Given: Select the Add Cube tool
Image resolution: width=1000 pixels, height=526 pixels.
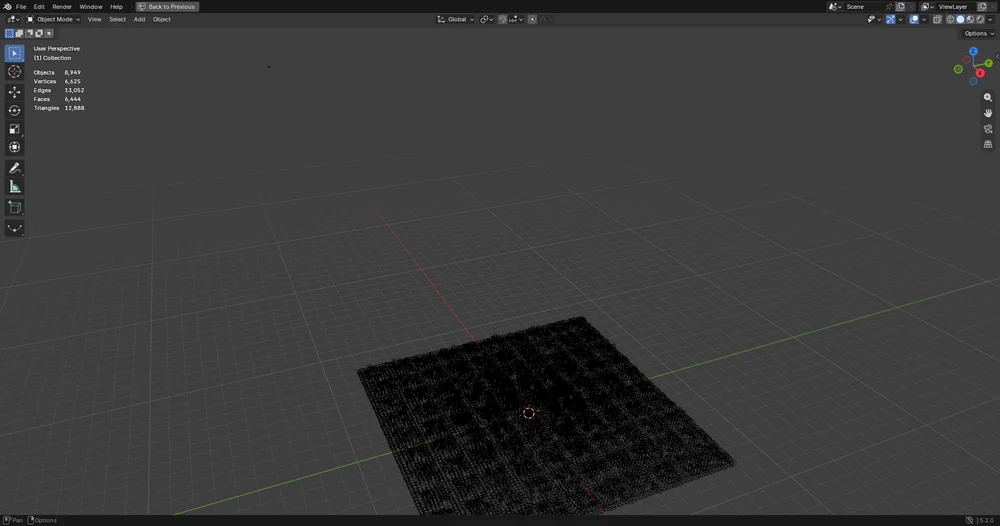Looking at the screenshot, I should (15, 207).
